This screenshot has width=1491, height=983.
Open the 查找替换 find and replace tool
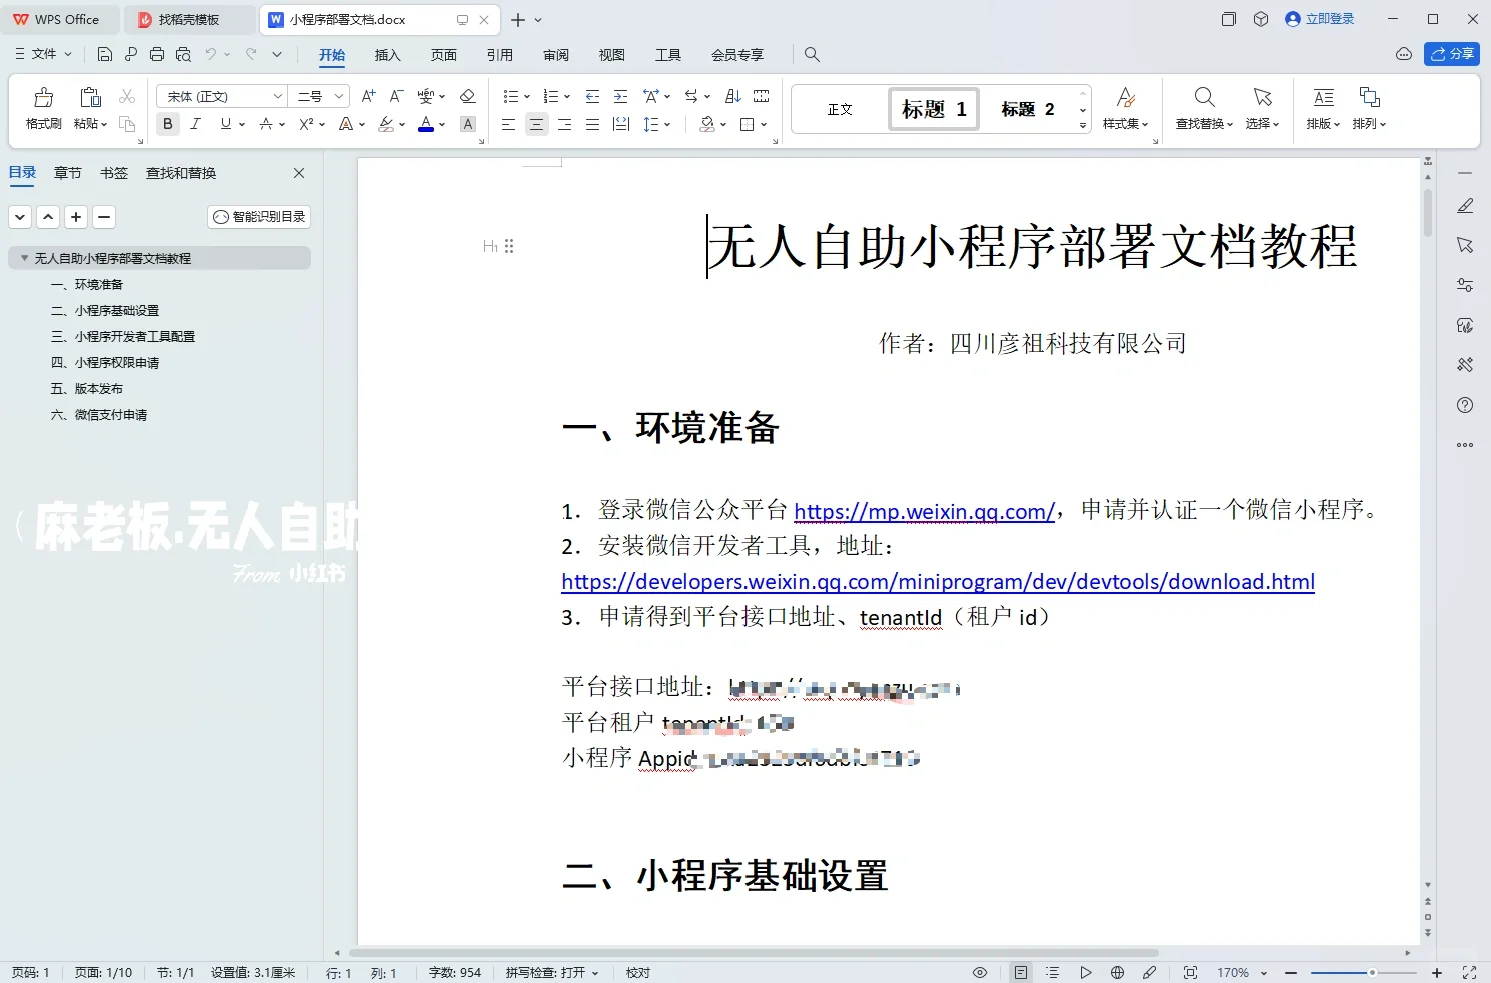(x=1203, y=107)
